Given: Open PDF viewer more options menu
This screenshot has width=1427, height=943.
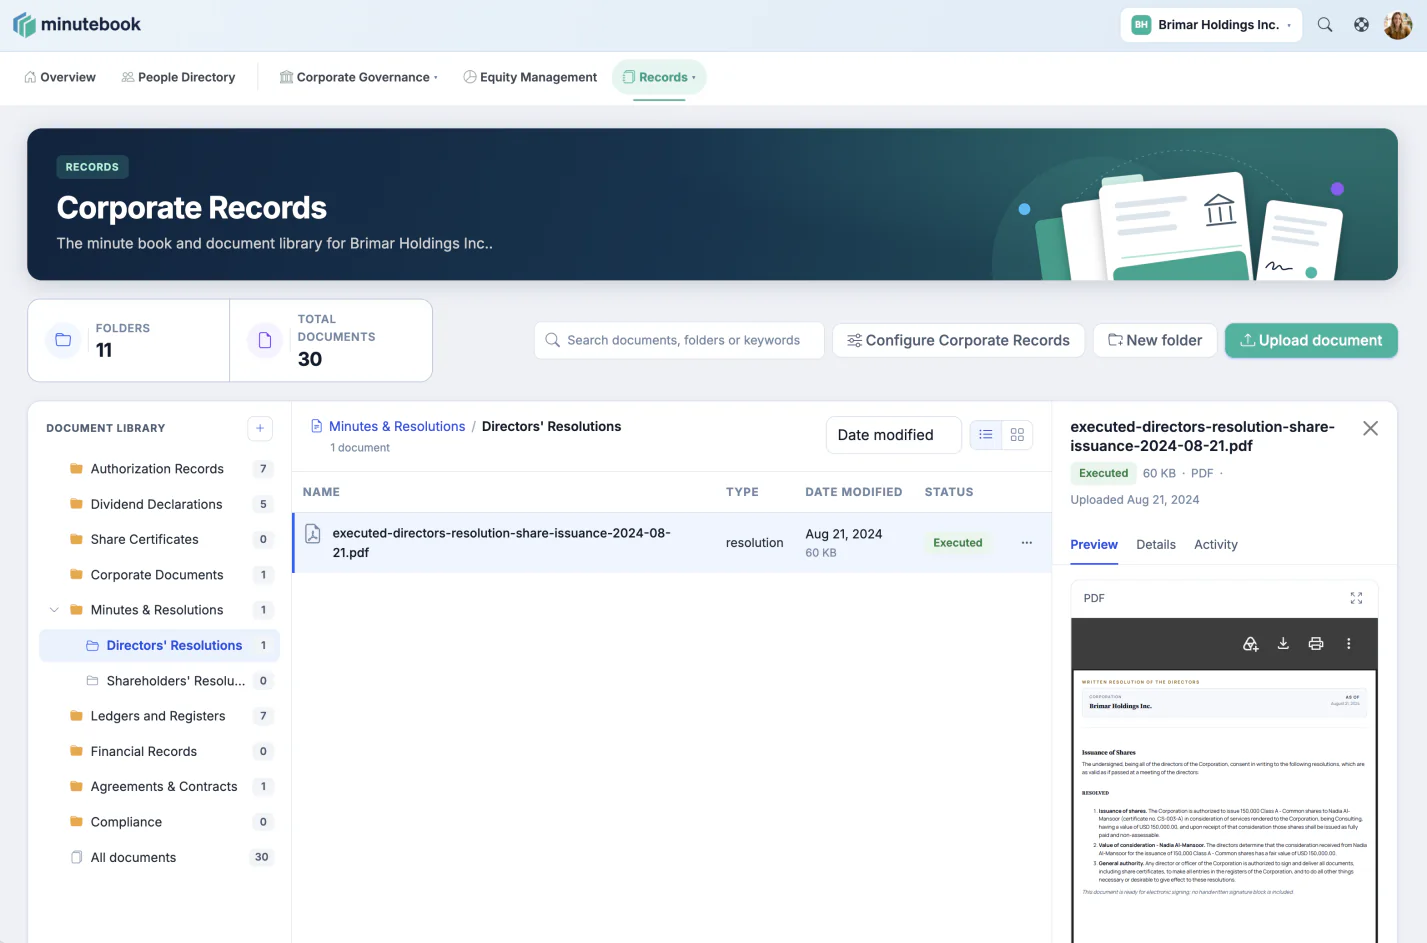Looking at the screenshot, I should 1348,644.
